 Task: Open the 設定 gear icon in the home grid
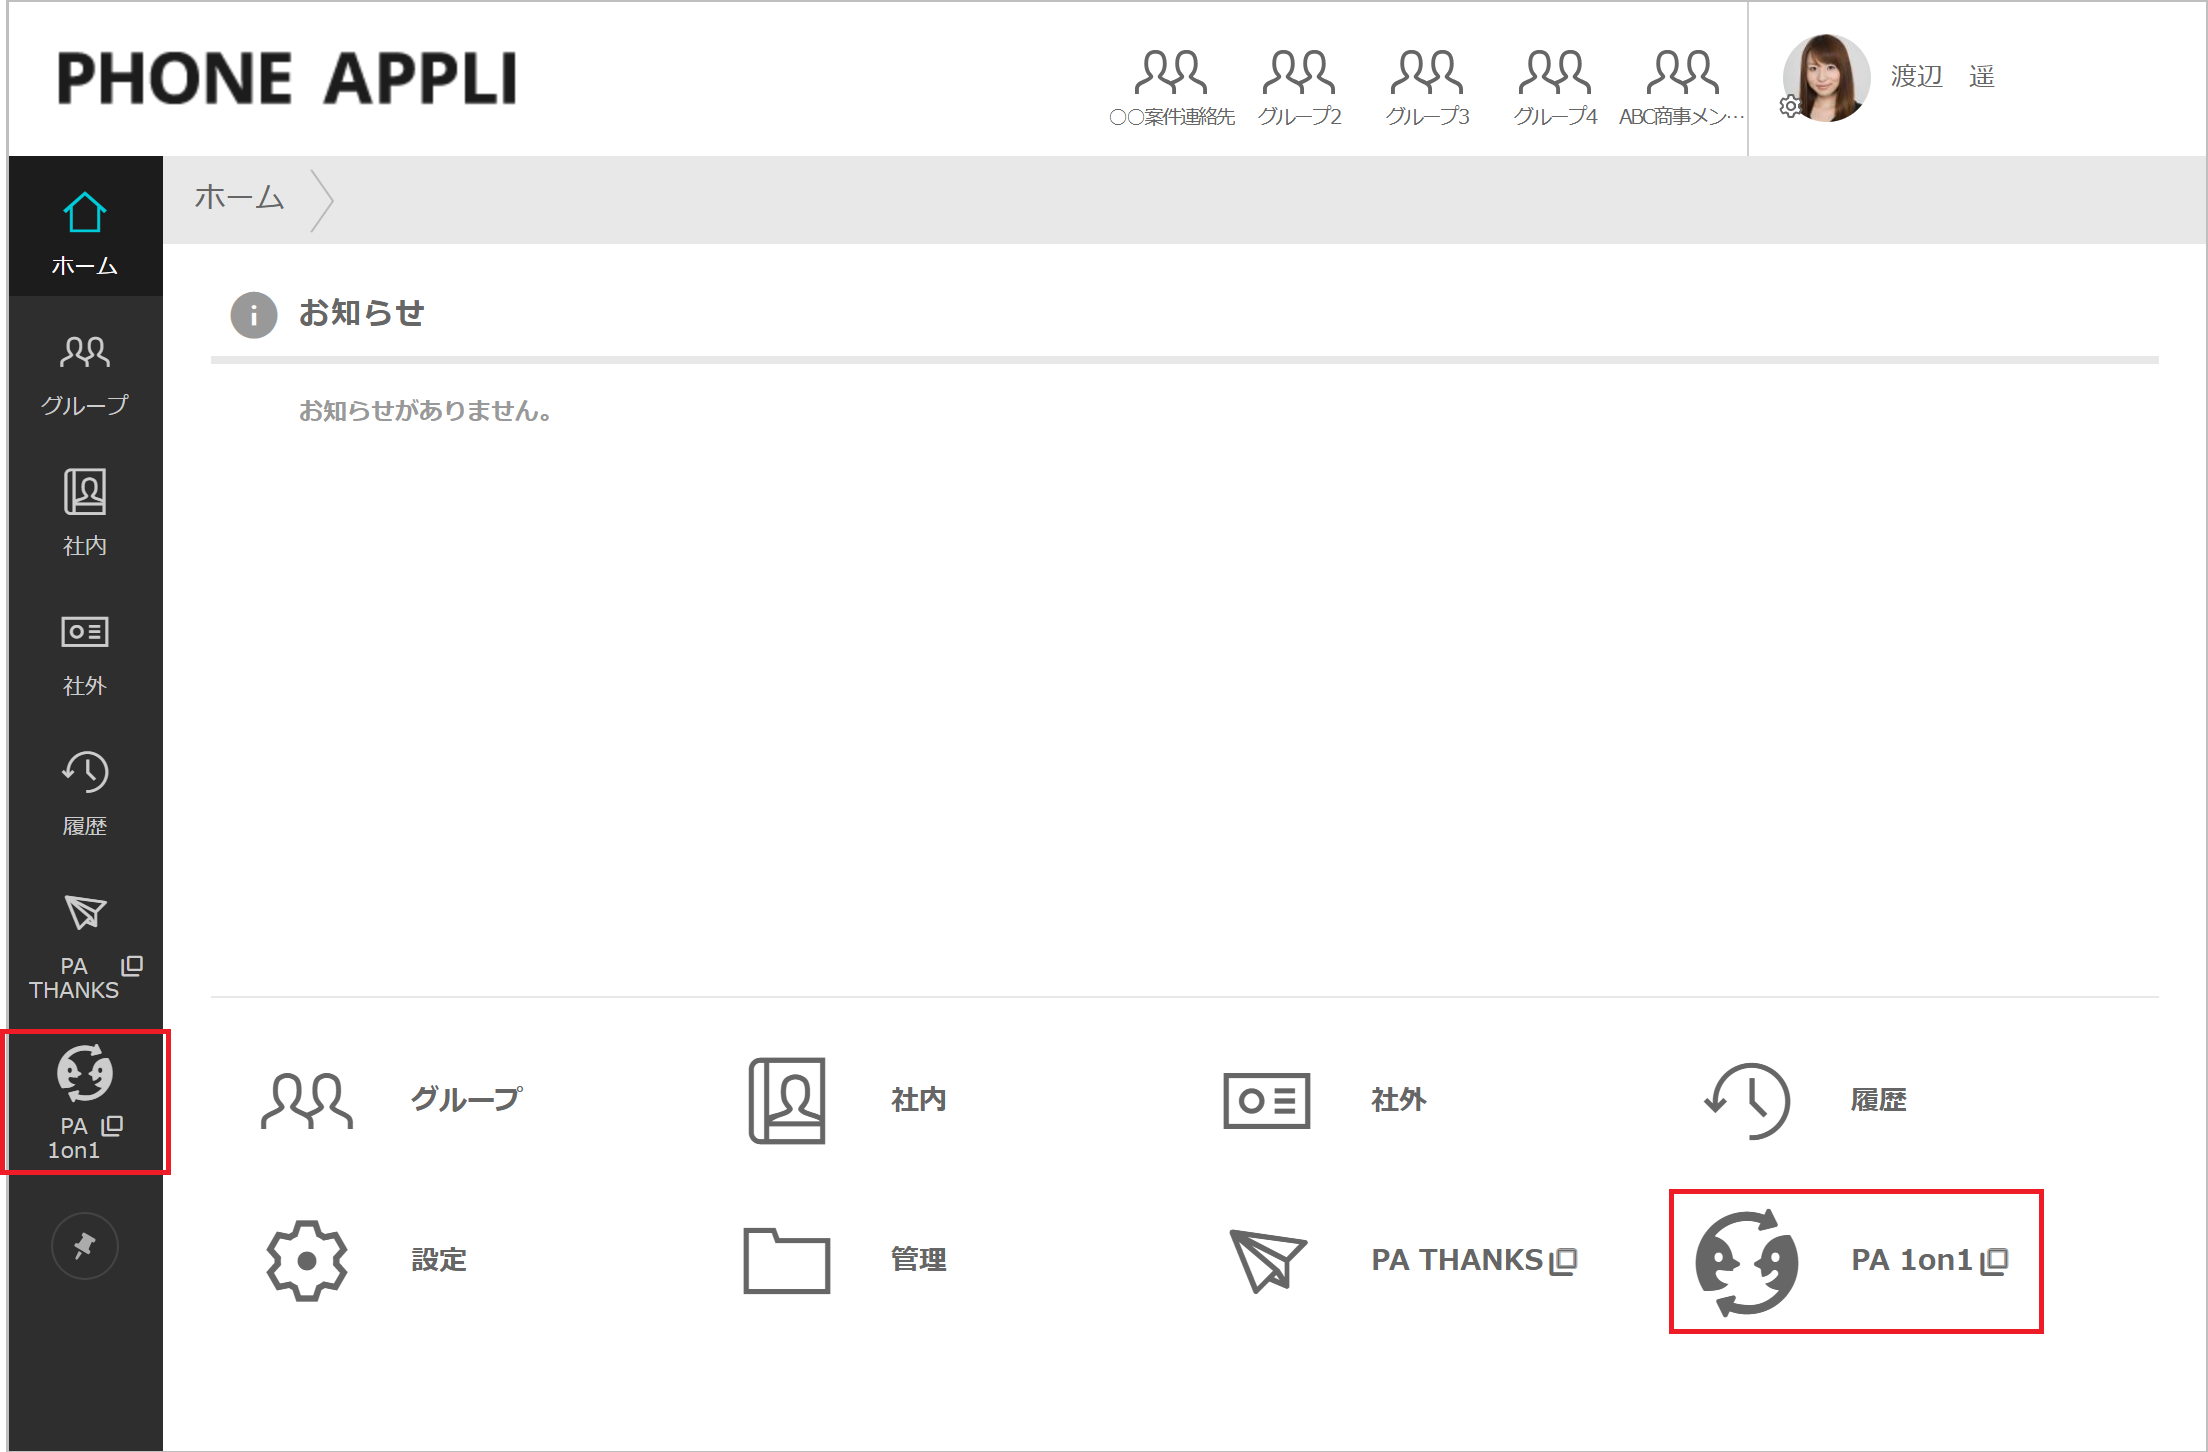[x=306, y=1260]
